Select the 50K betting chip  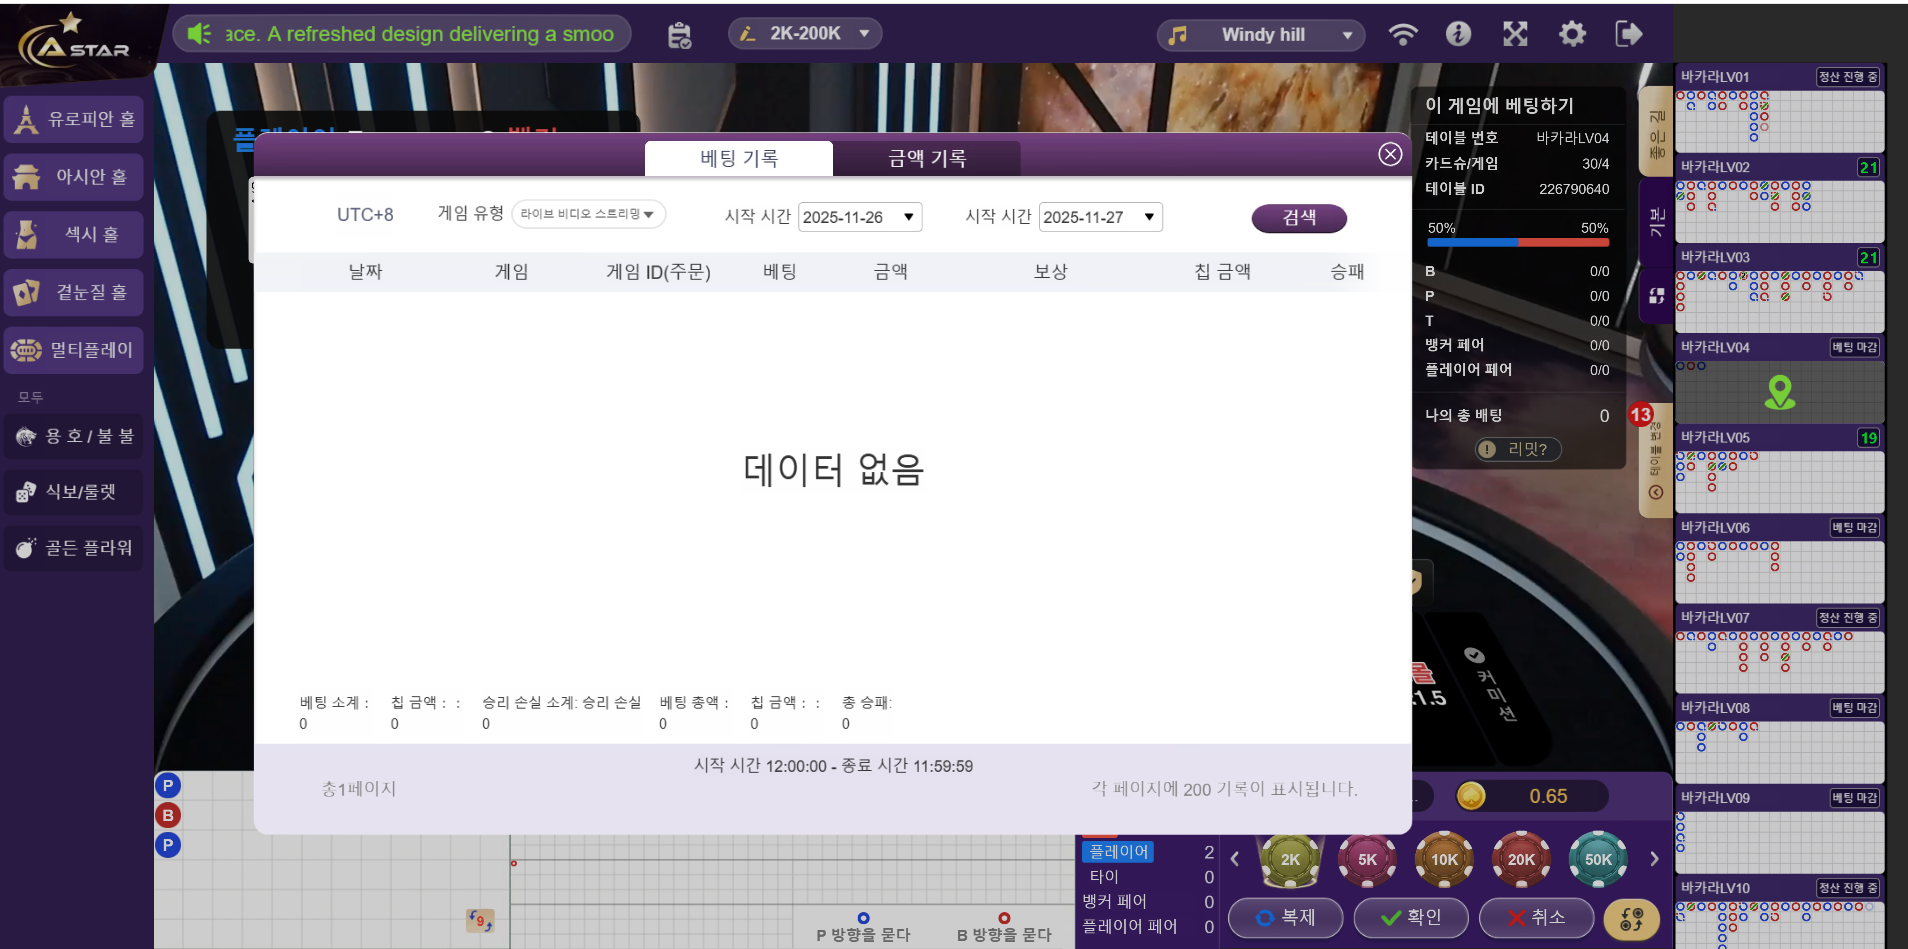coord(1598,859)
